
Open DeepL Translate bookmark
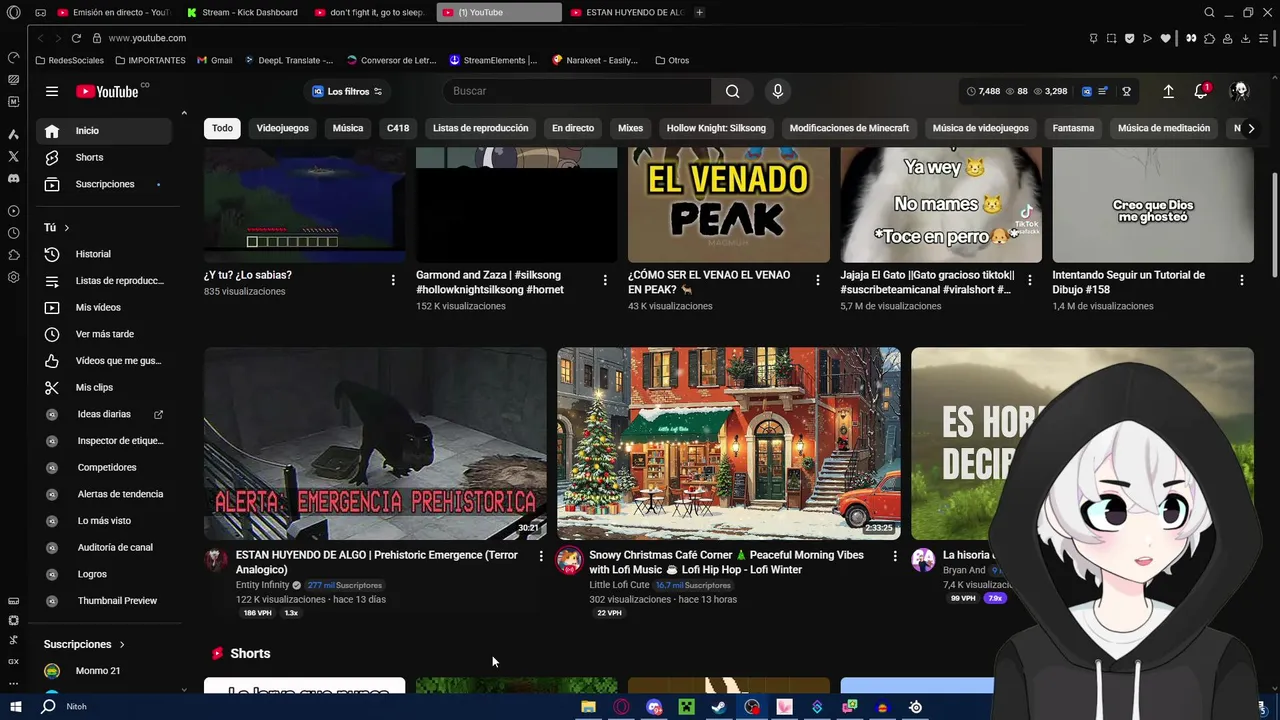coord(289,60)
